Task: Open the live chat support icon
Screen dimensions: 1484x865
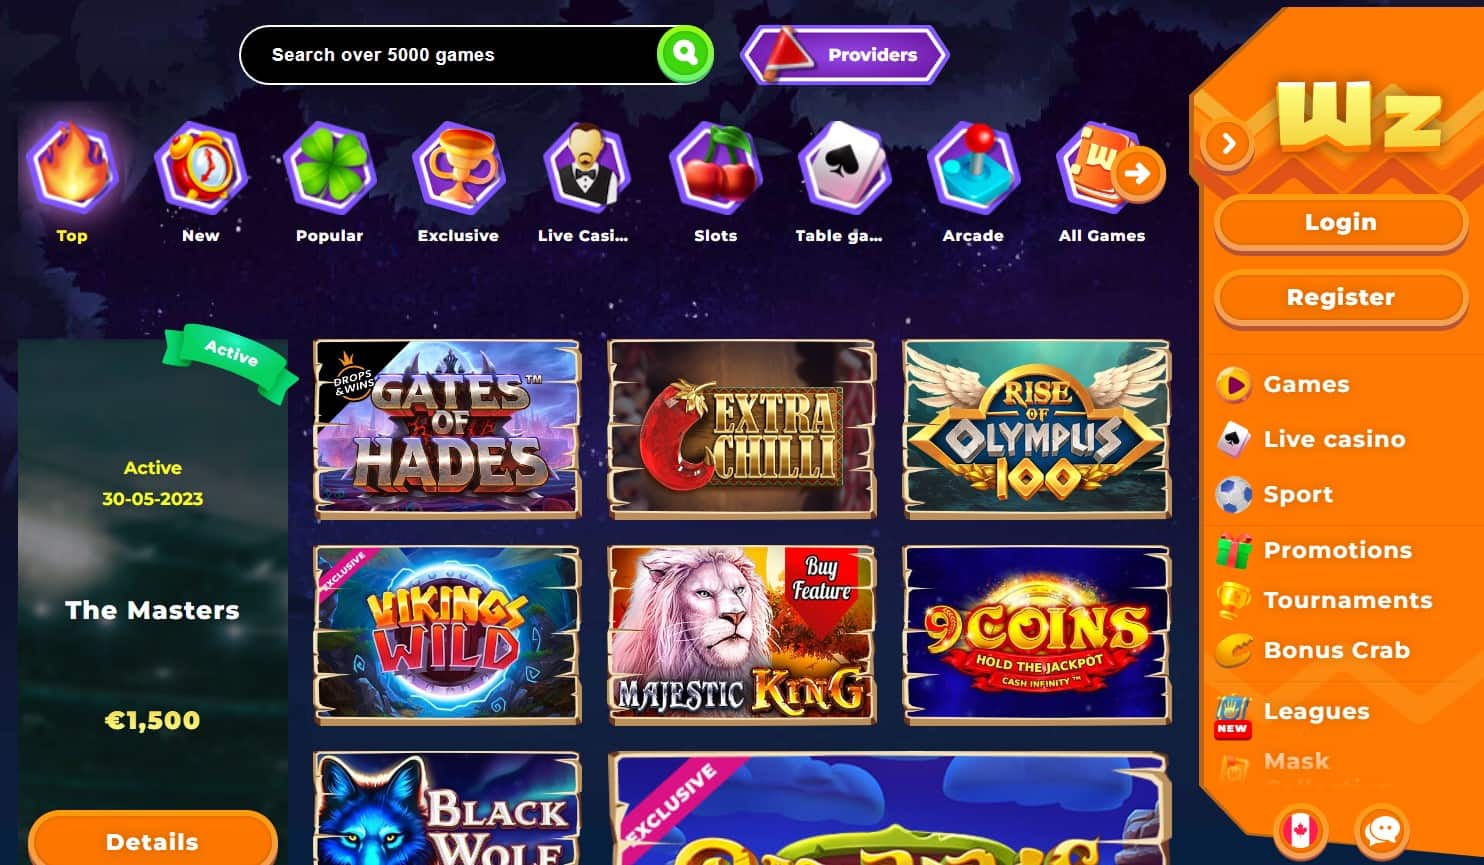Action: tap(1382, 830)
